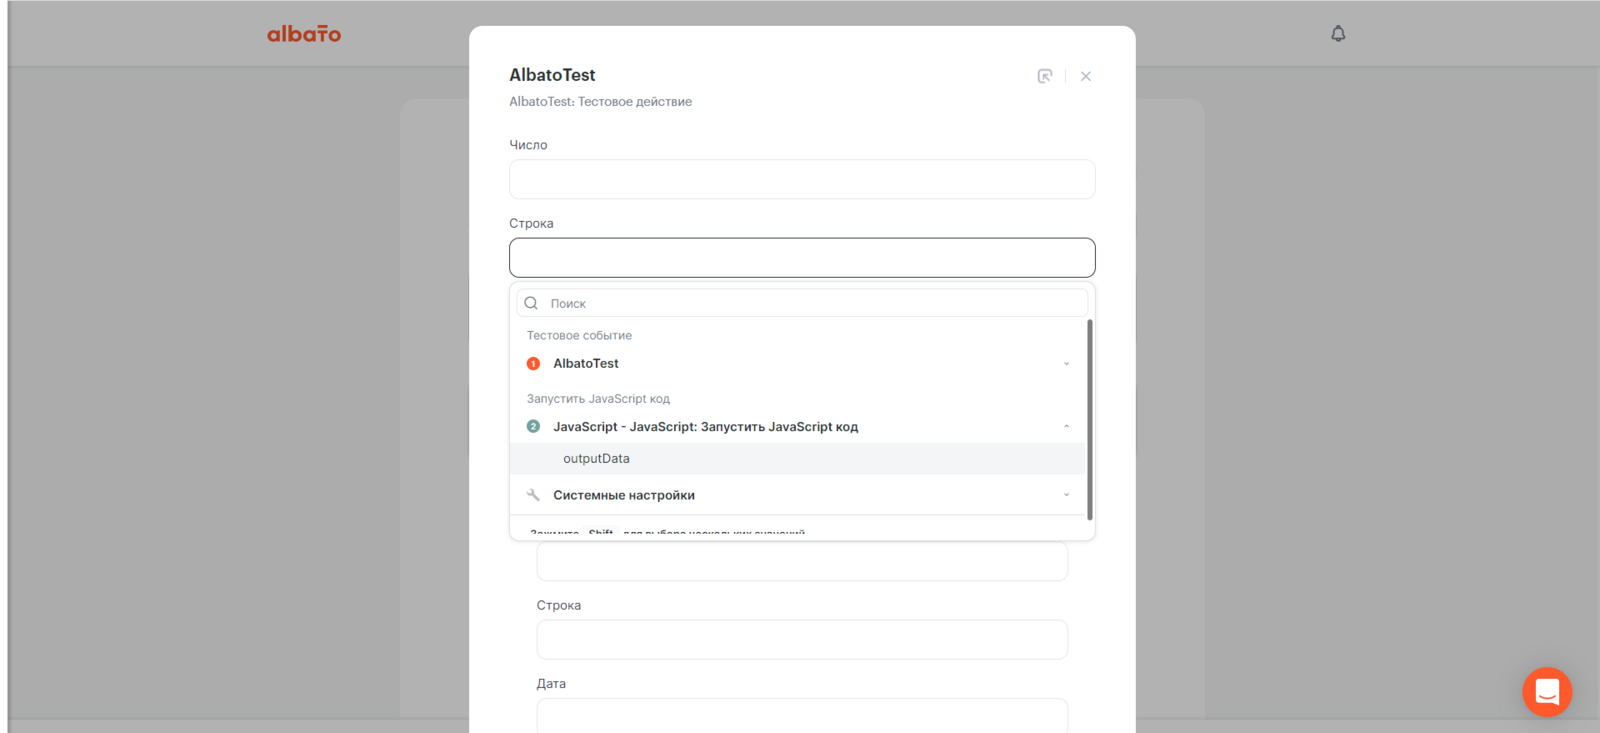This screenshot has width=1600, height=733.
Task: Click the step 2 badge beside JavaScript
Action: coord(533,427)
